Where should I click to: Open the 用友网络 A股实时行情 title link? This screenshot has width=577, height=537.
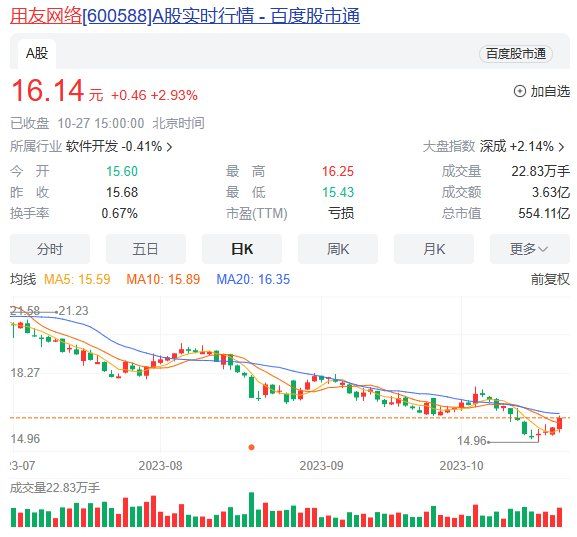pyautogui.click(x=185, y=16)
